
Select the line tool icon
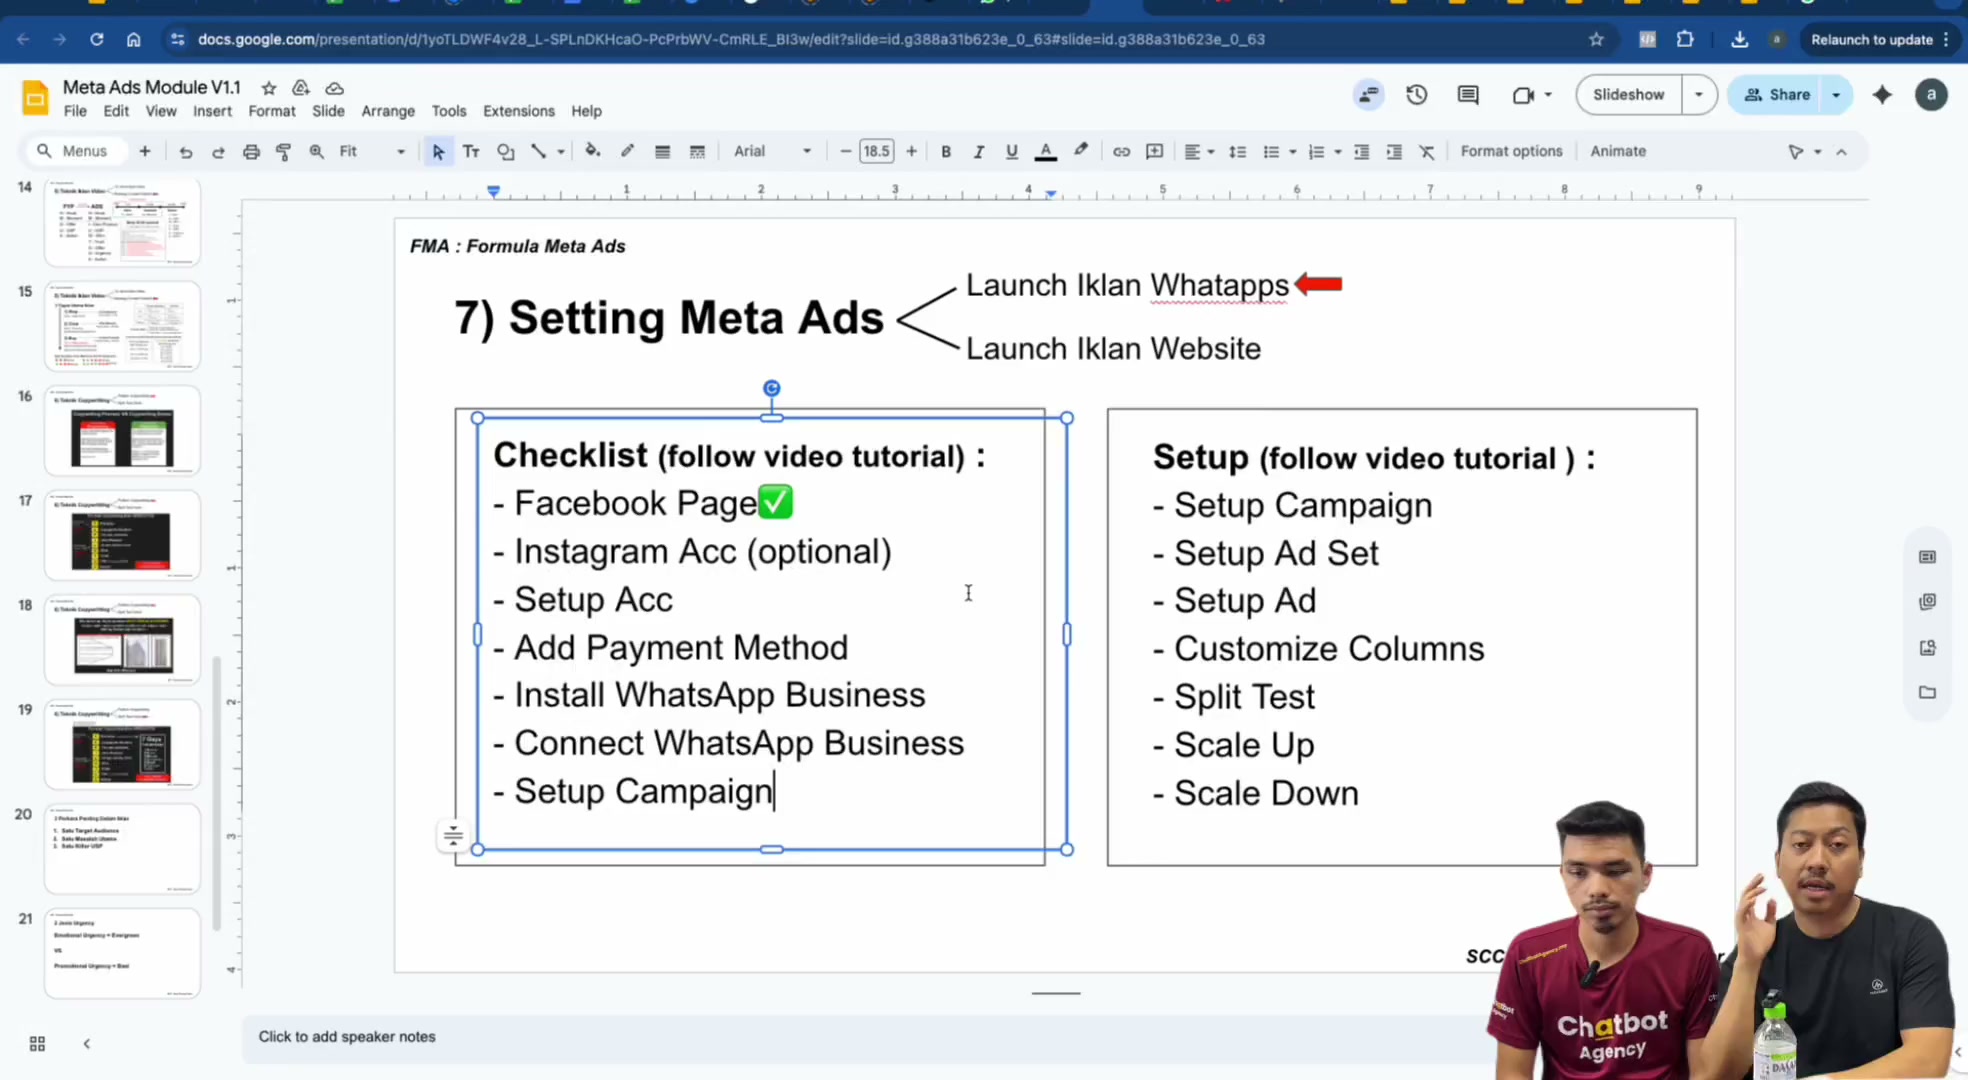pos(538,152)
